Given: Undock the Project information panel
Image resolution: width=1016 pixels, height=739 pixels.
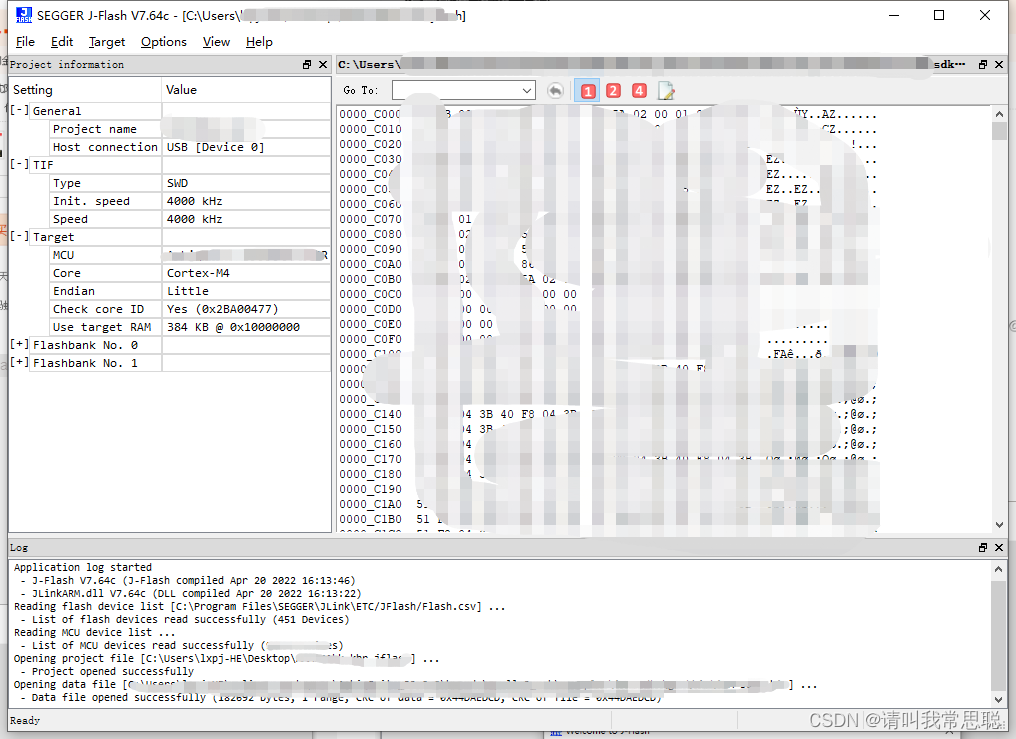Looking at the screenshot, I should click(307, 64).
